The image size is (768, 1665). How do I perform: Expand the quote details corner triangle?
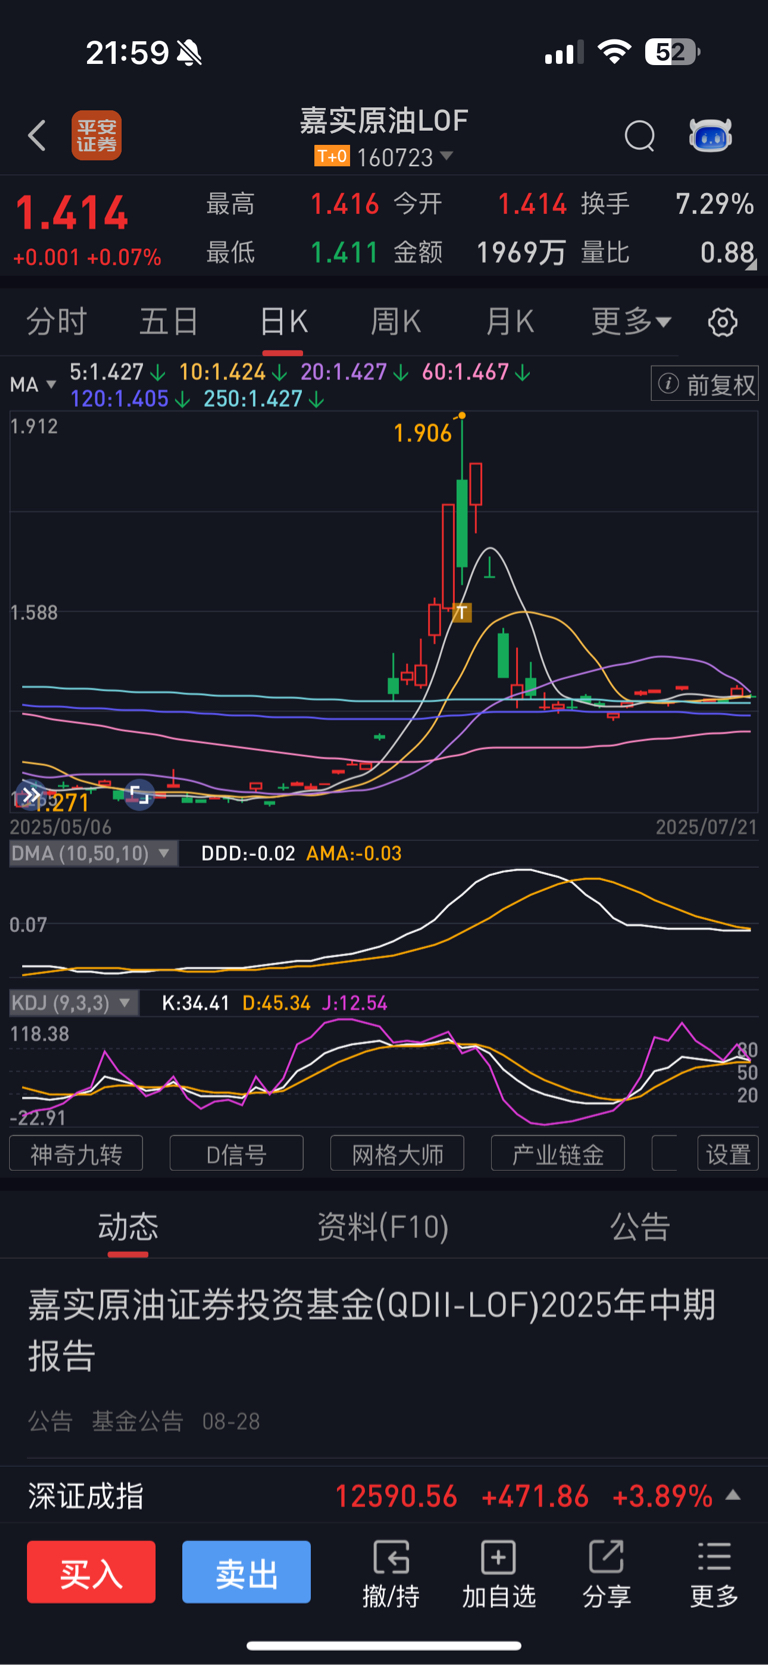(x=751, y=265)
